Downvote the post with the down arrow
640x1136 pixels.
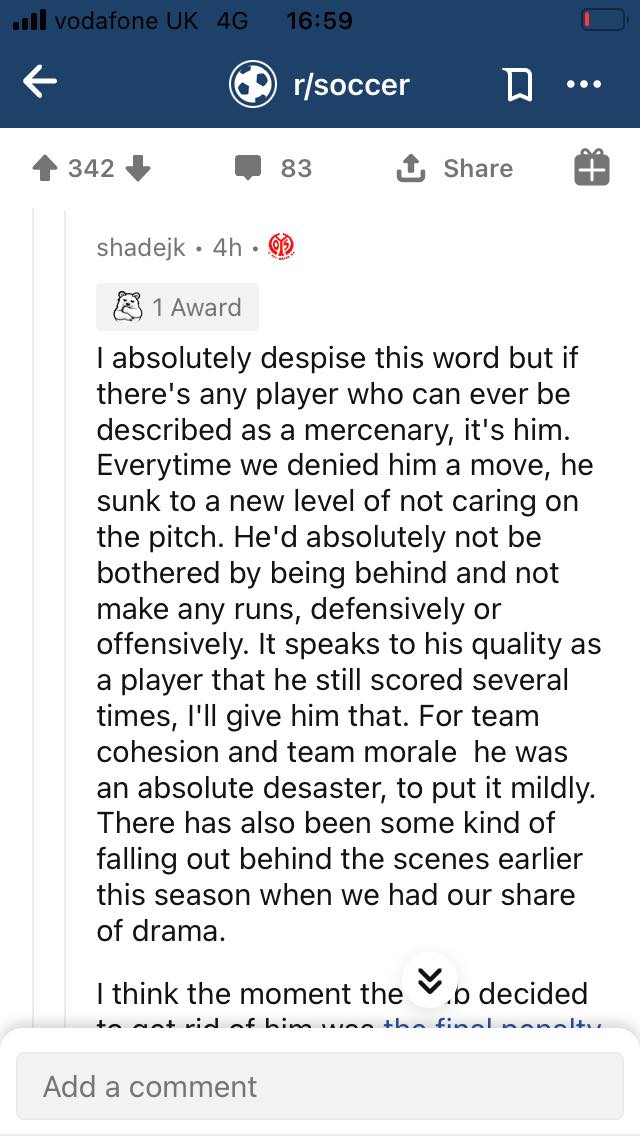click(x=138, y=169)
